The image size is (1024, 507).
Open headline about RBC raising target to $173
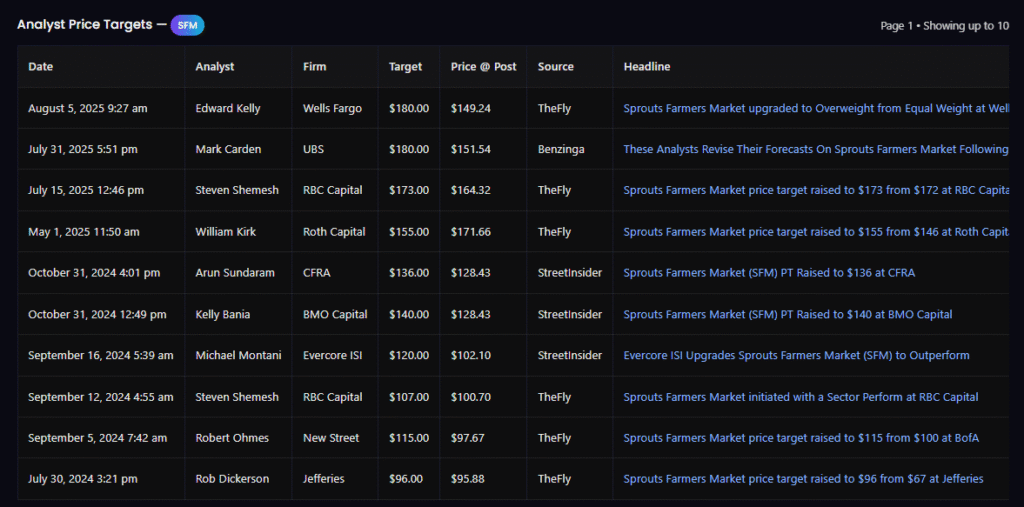pyautogui.click(x=815, y=190)
